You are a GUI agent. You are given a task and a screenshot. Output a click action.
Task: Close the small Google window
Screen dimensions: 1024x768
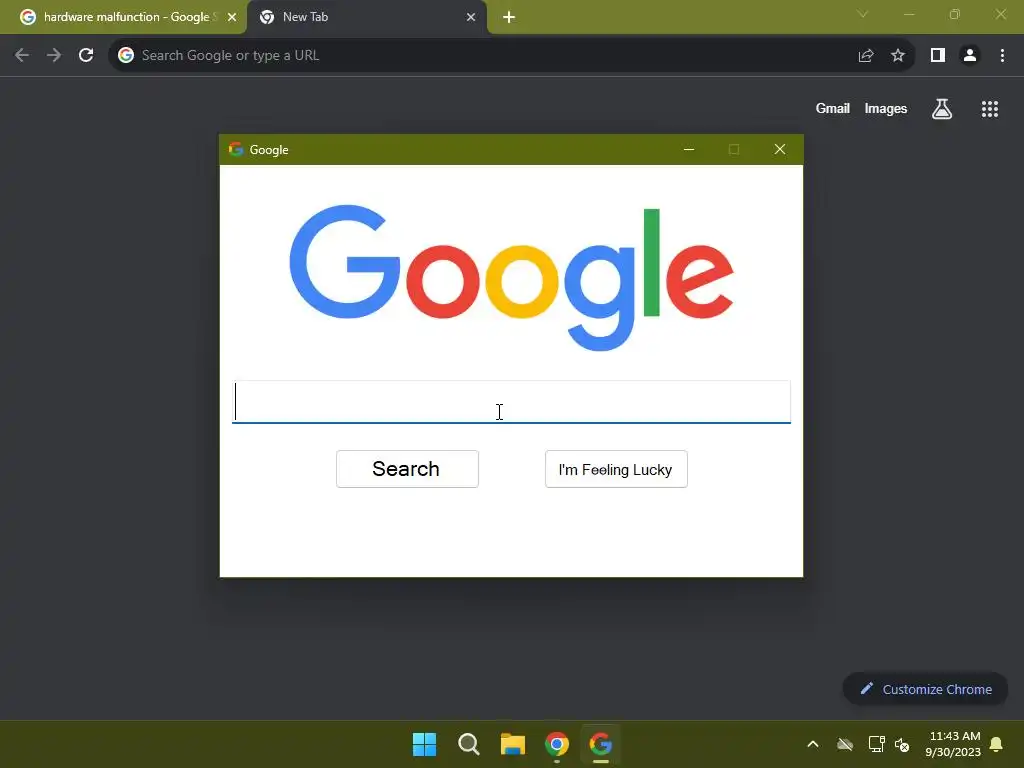coord(780,150)
